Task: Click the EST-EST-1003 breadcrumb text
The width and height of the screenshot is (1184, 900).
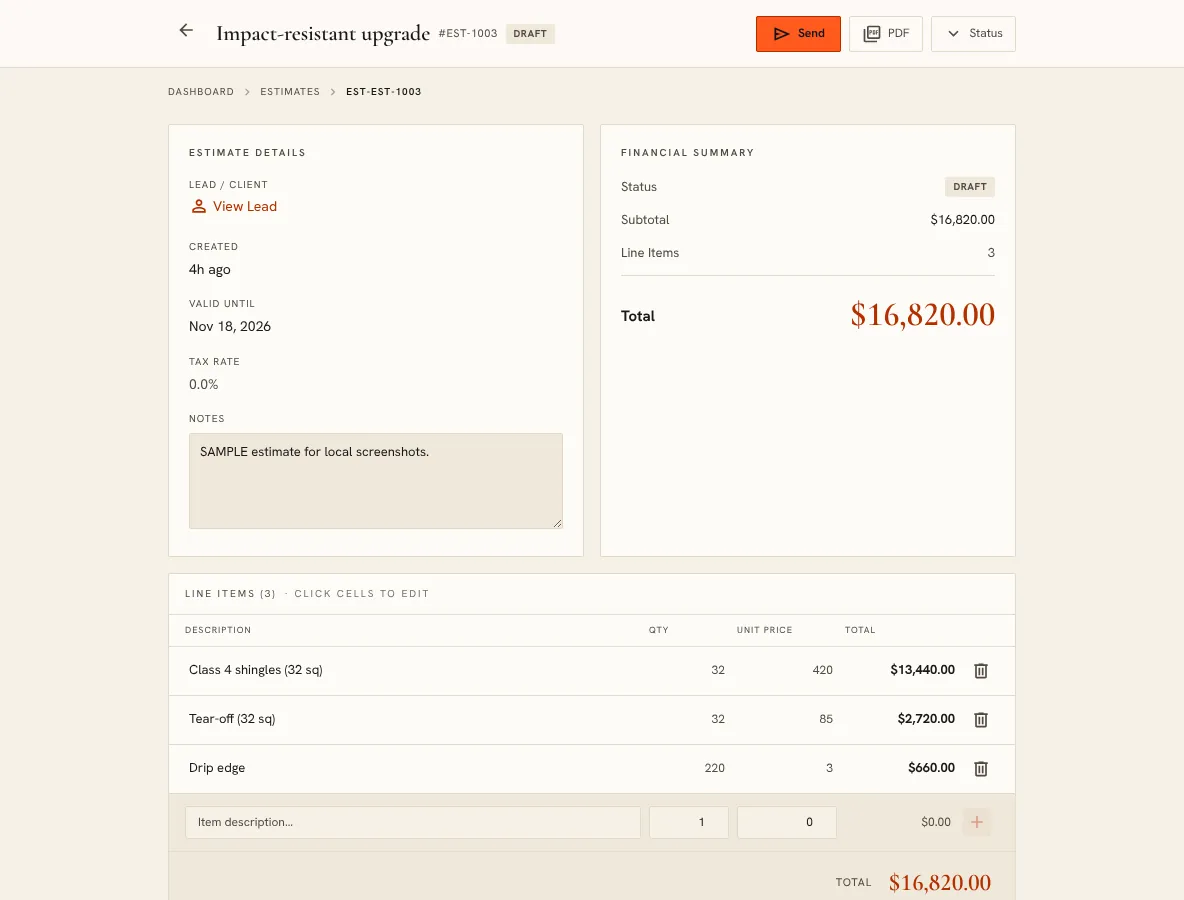Action: [x=384, y=91]
